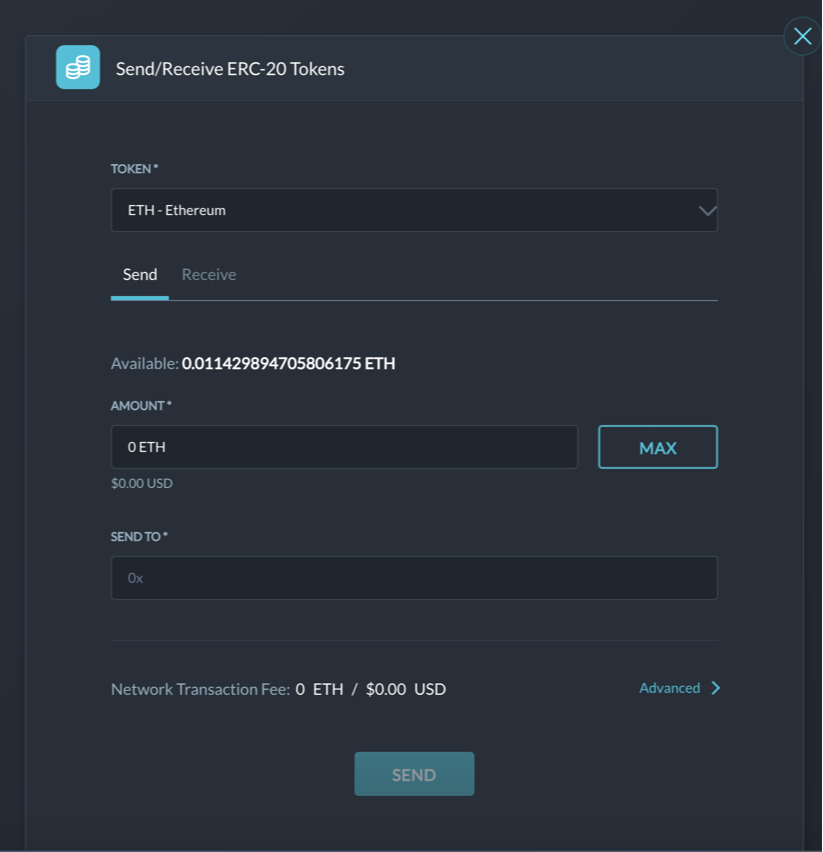Switch to the Receive tab
Viewport: 823px width, 852px height.
pyautogui.click(x=208, y=274)
